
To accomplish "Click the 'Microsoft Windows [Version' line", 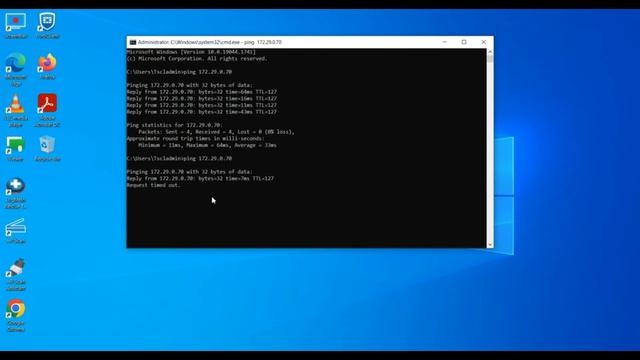I will pos(191,52).
